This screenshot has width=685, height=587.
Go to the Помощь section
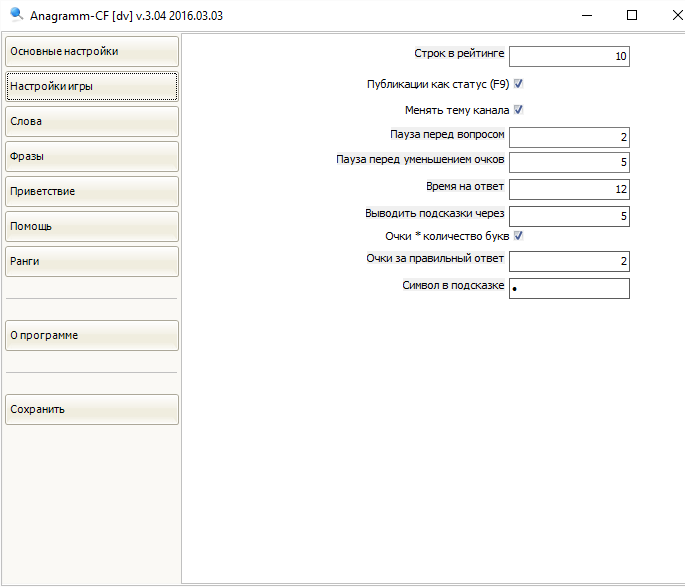tap(92, 227)
